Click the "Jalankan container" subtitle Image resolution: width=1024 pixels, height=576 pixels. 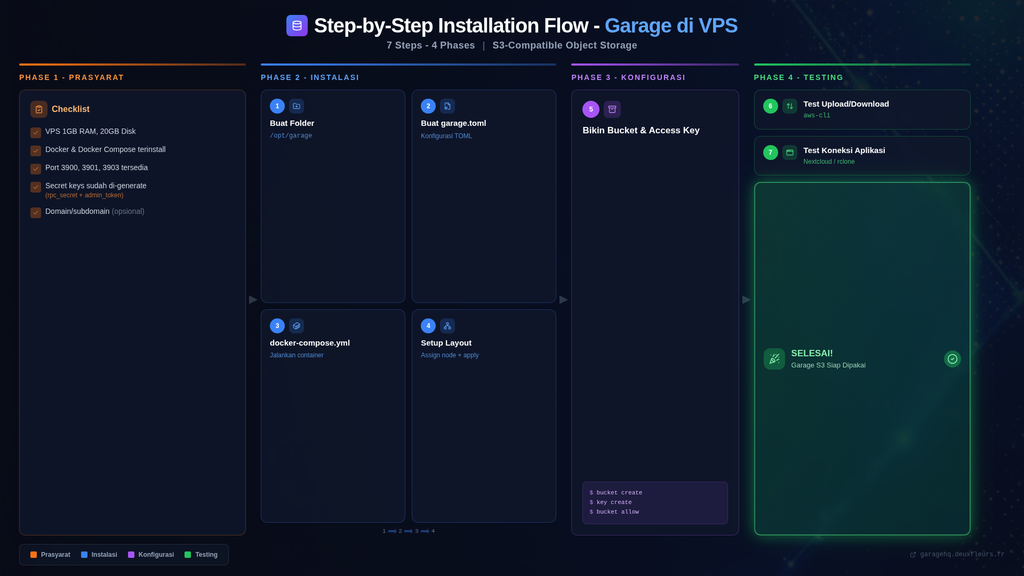pos(296,355)
